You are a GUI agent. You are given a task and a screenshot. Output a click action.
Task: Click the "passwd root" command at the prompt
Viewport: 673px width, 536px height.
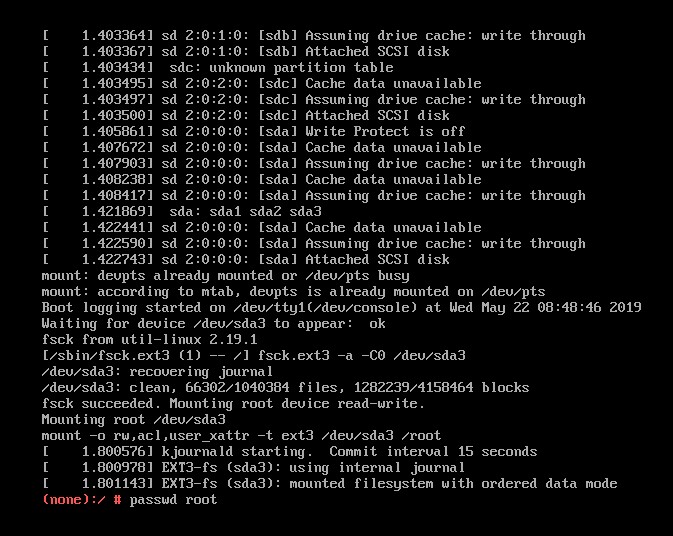pyautogui.click(x=173, y=499)
